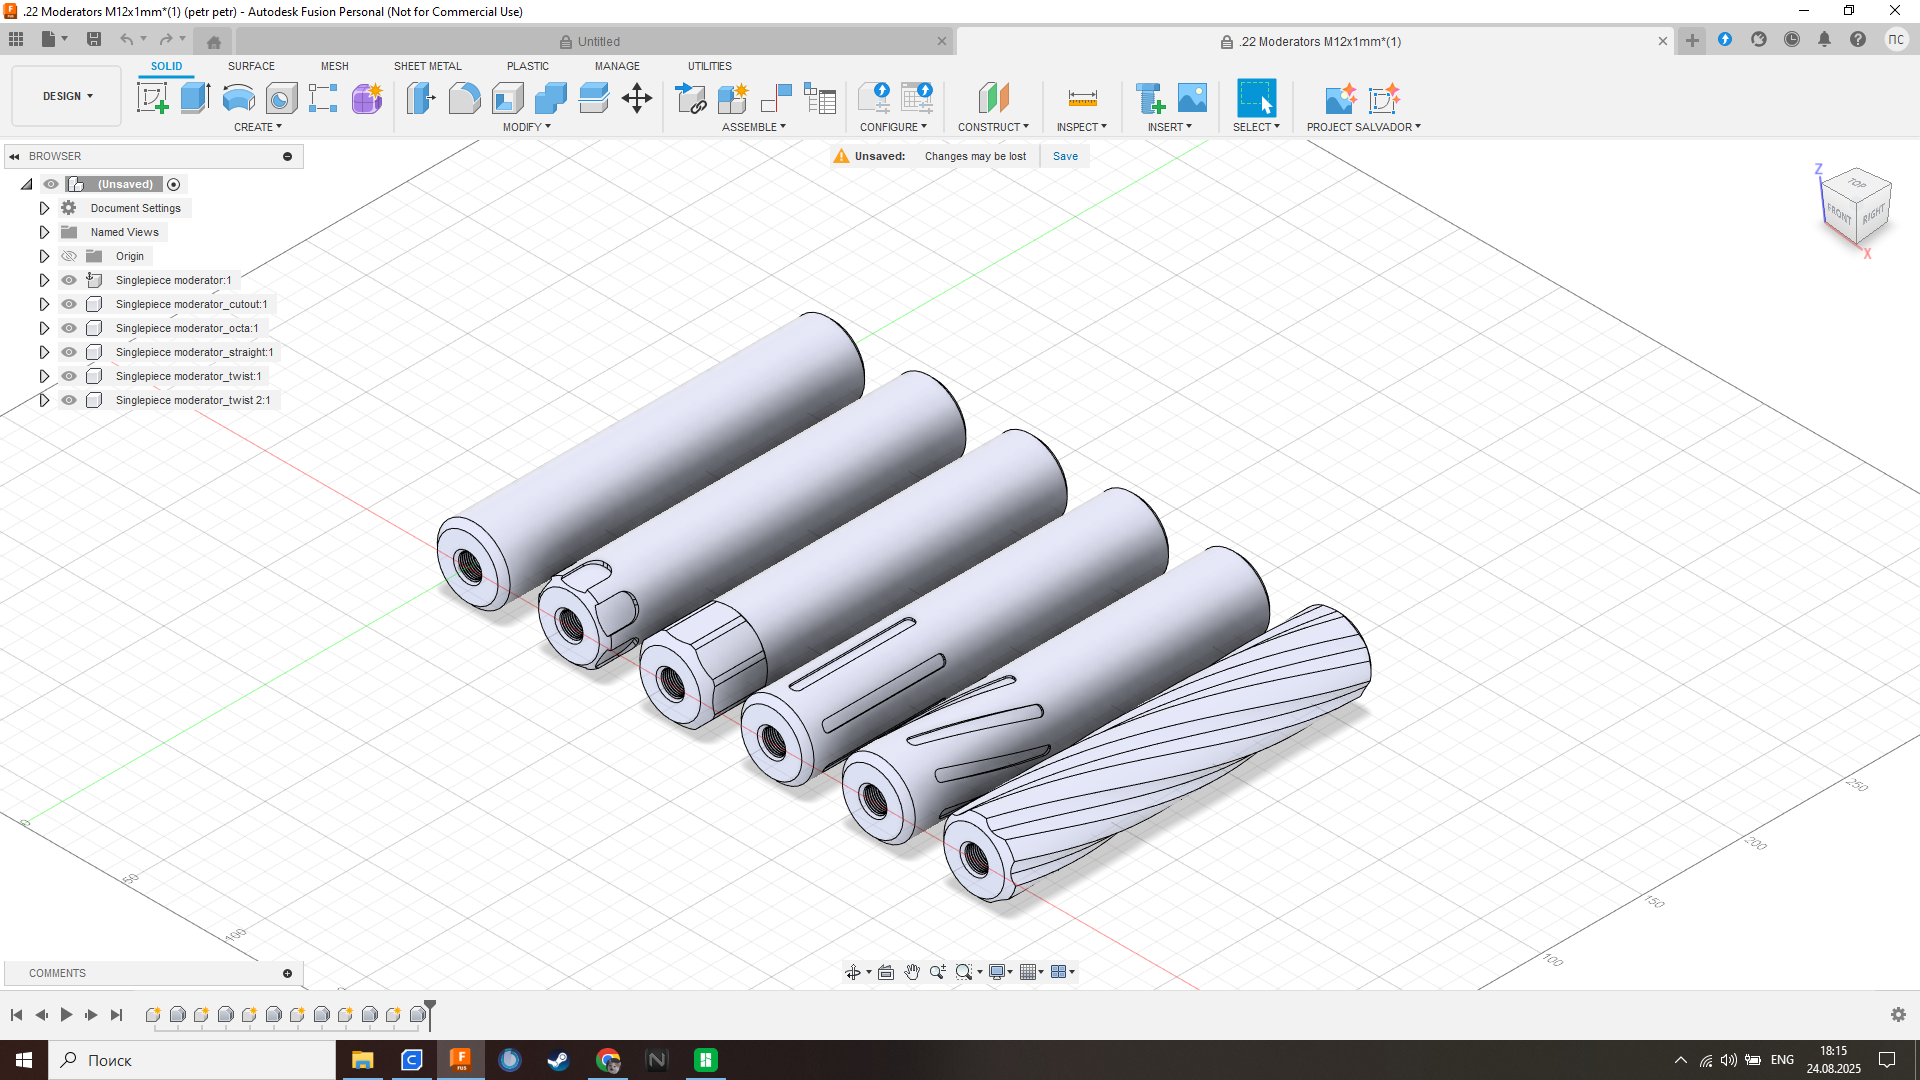Image resolution: width=1920 pixels, height=1080 pixels.
Task: Select the Shell tool
Action: 507,98
